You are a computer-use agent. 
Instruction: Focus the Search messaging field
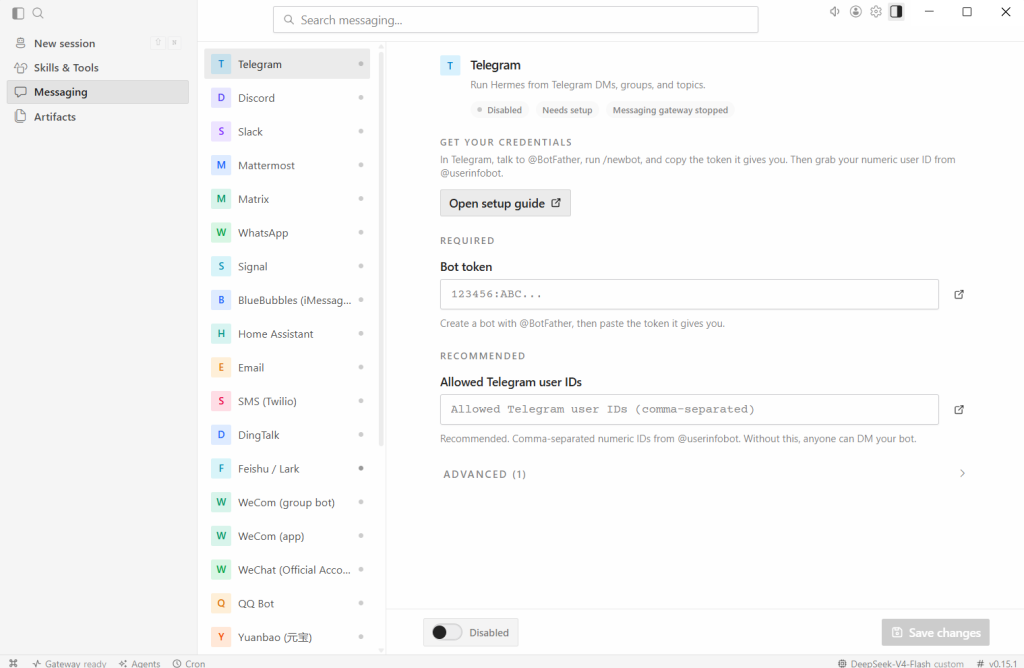pyautogui.click(x=515, y=20)
